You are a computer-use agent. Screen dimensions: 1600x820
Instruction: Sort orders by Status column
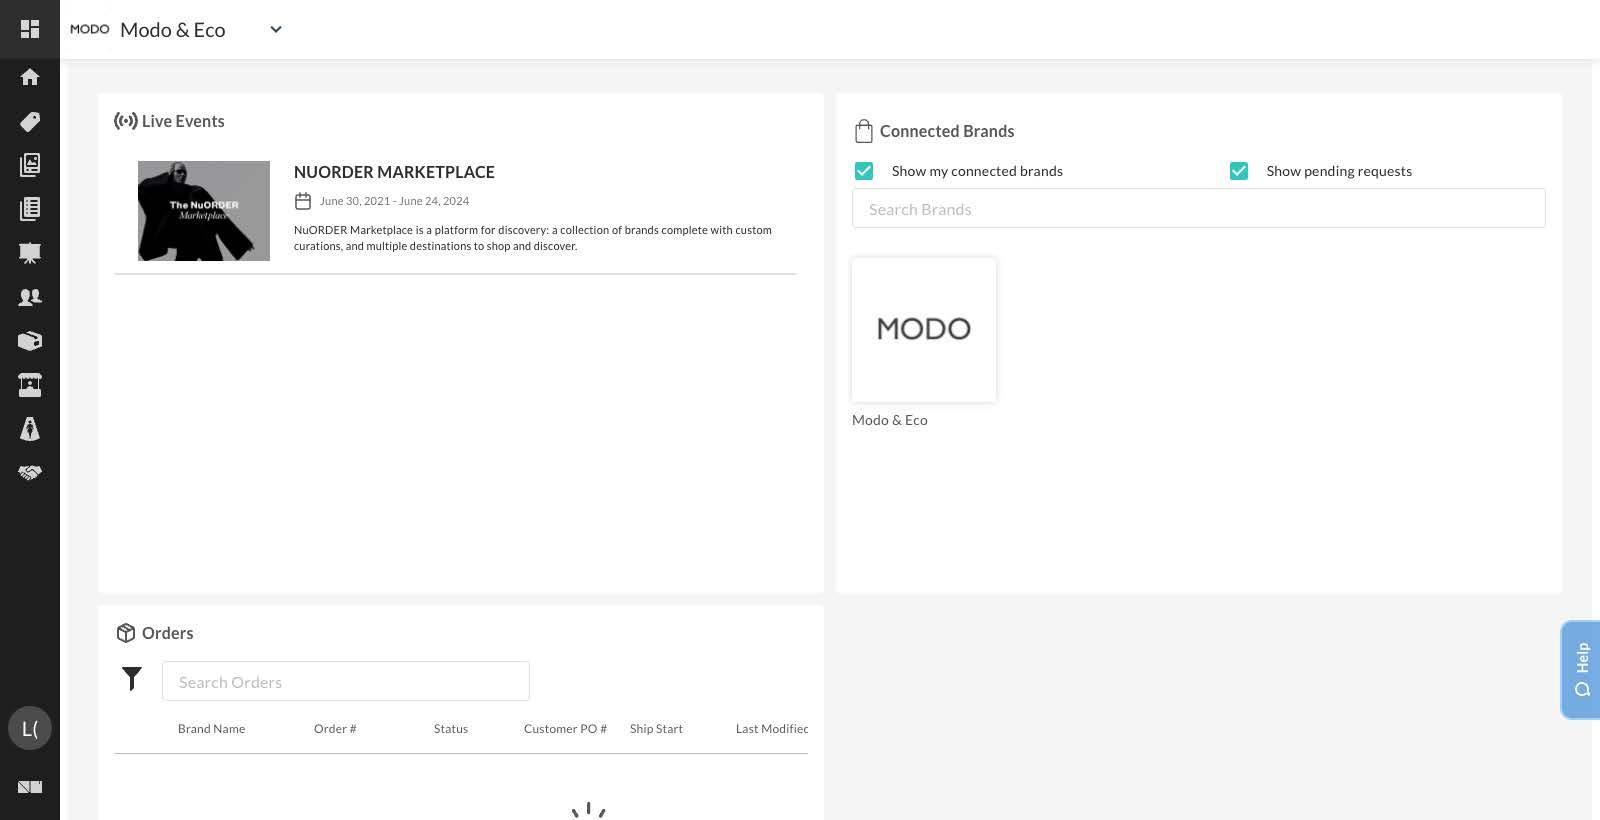[451, 729]
